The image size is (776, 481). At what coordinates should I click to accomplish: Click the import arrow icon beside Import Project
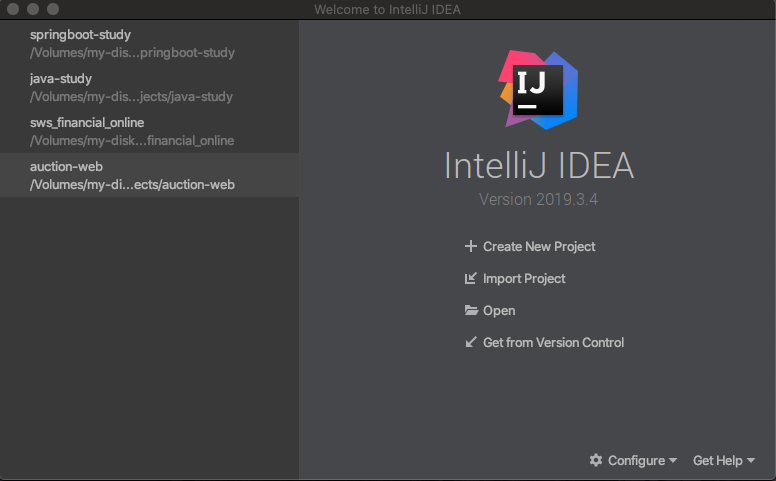(471, 279)
